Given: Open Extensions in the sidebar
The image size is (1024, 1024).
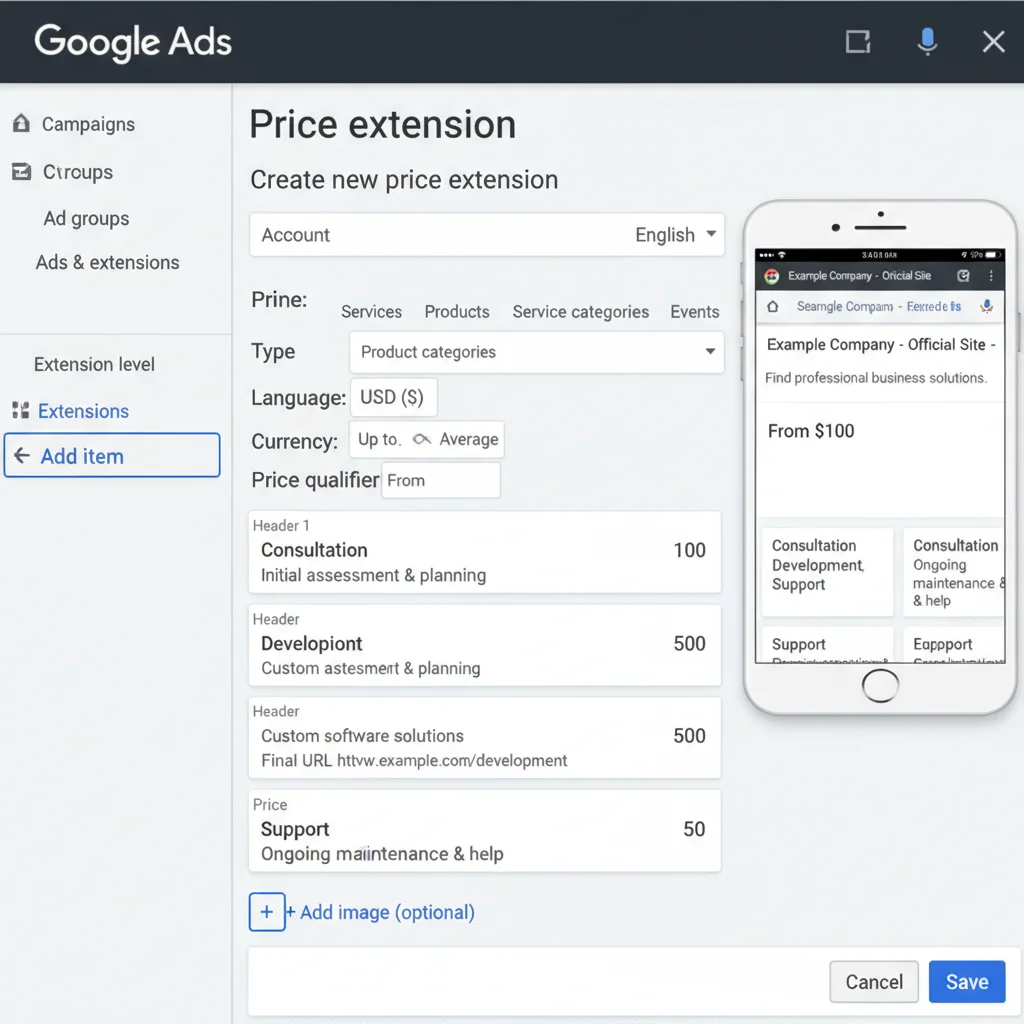Looking at the screenshot, I should coord(83,411).
